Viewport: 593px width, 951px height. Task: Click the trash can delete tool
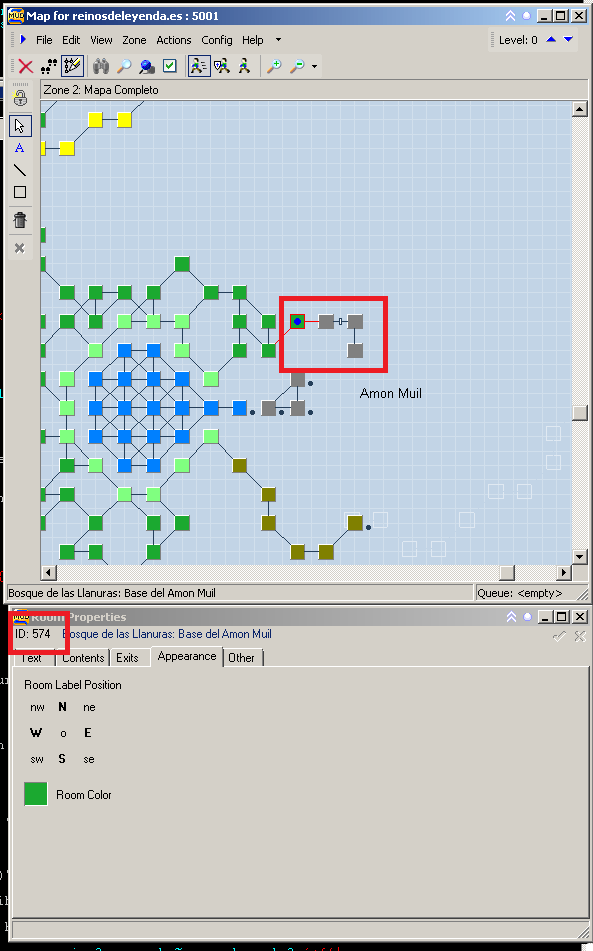click(20, 220)
